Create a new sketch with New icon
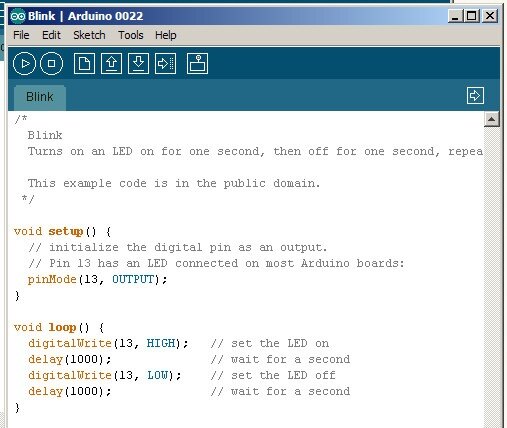The height and width of the screenshot is (428, 507). click(x=84, y=63)
